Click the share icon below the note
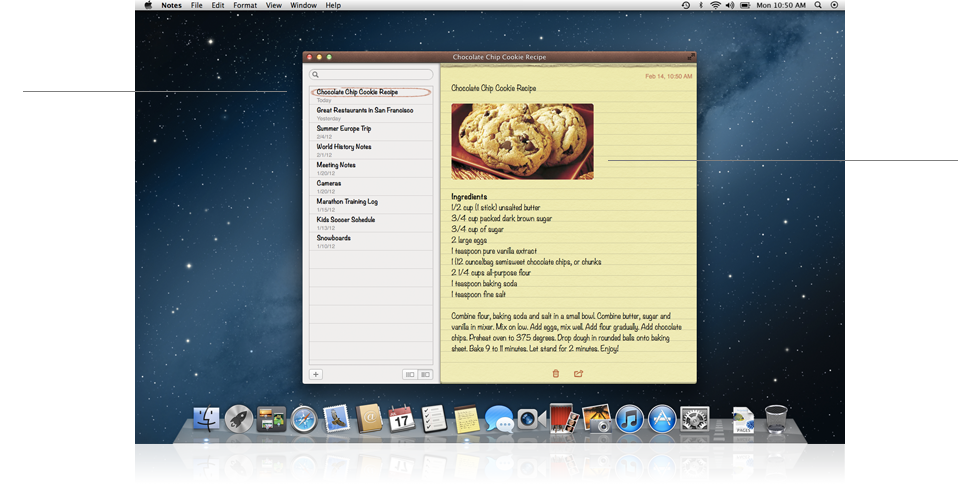This screenshot has height=484, width=980. [578, 374]
